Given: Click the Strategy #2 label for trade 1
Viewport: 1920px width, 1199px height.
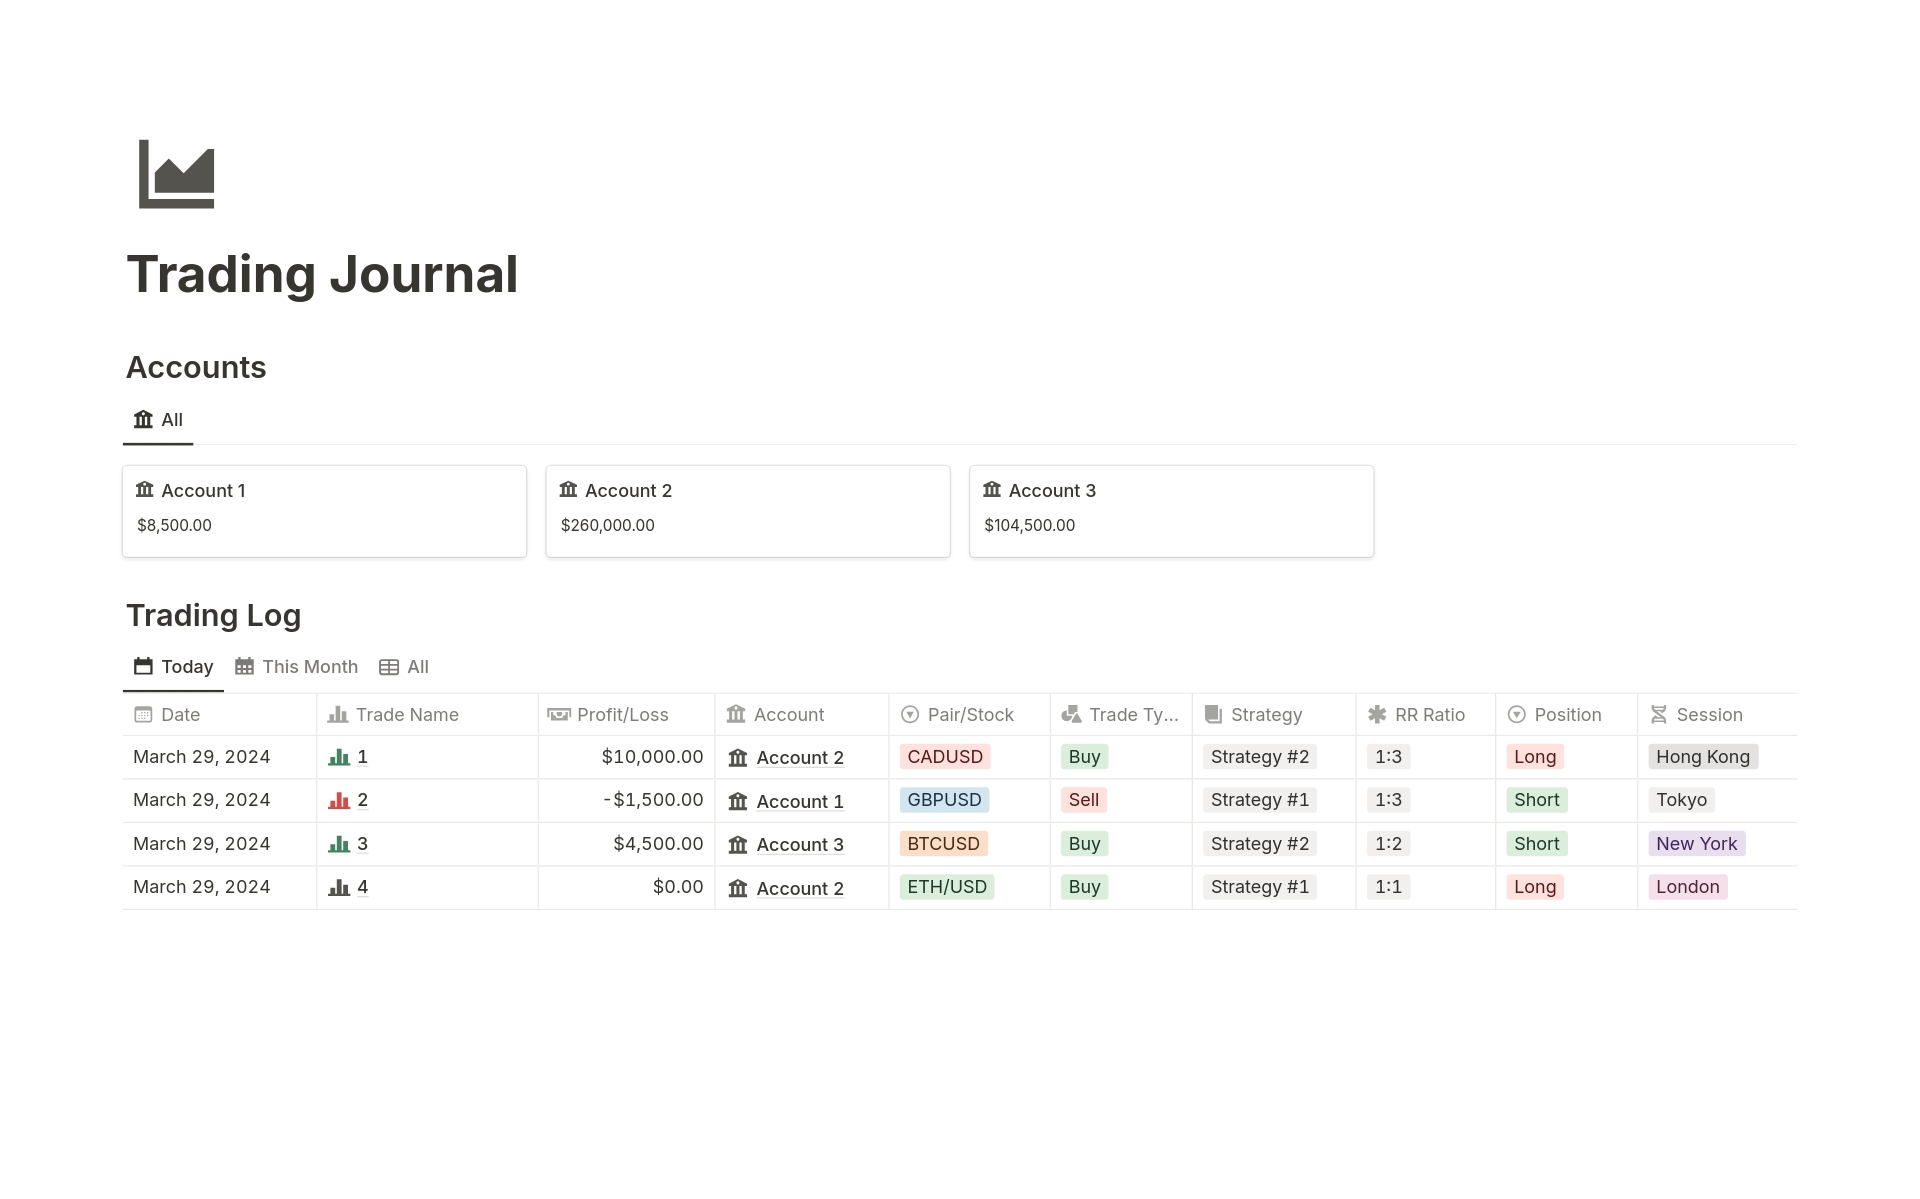Looking at the screenshot, I should [1260, 754].
